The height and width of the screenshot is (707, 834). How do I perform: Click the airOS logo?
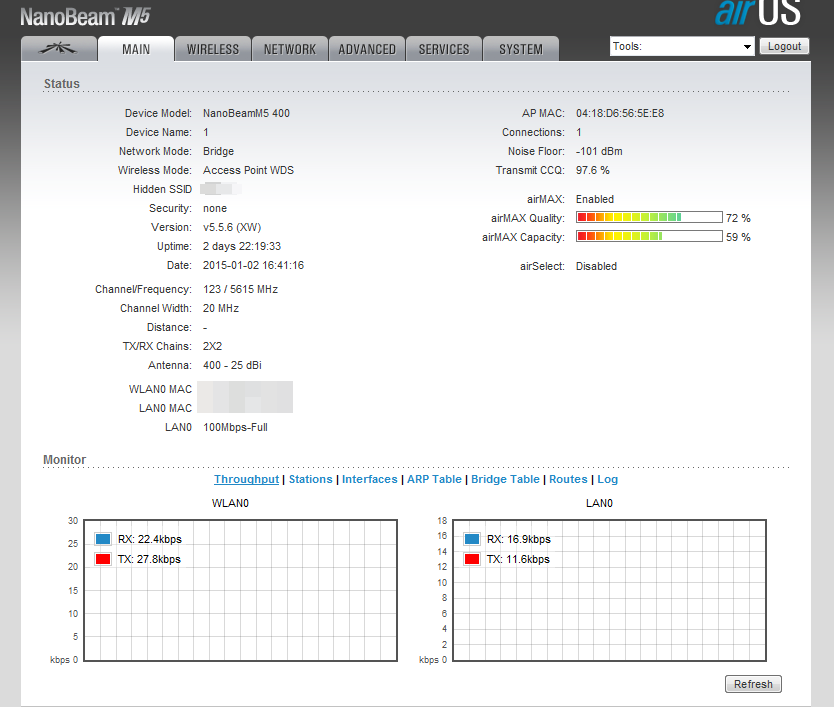pyautogui.click(x=757, y=13)
